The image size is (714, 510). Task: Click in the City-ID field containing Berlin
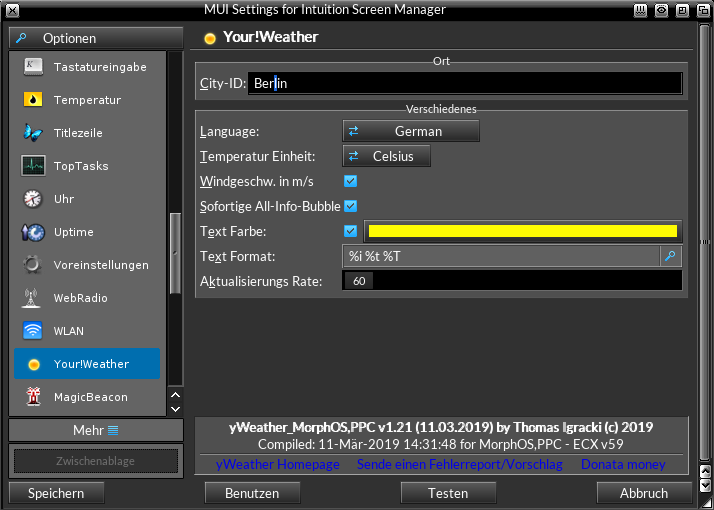pyautogui.click(x=465, y=83)
